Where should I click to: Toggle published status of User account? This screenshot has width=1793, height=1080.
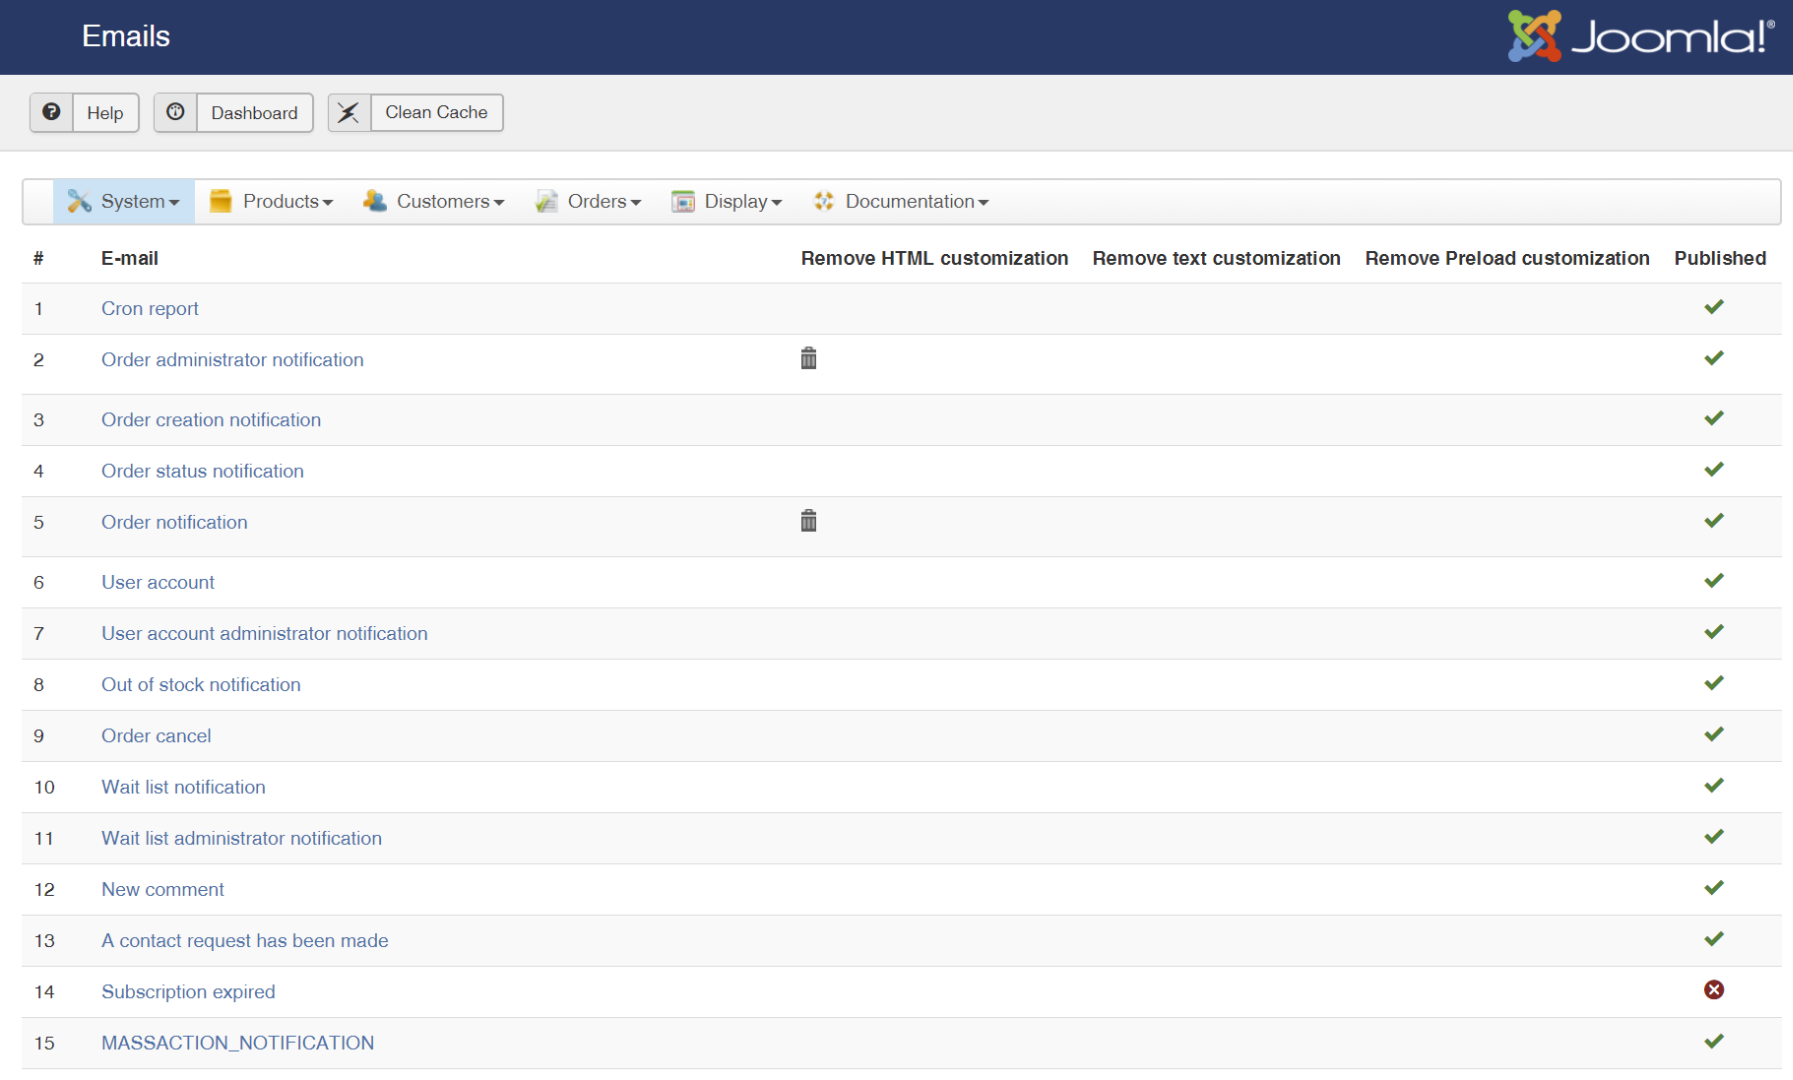(1714, 580)
